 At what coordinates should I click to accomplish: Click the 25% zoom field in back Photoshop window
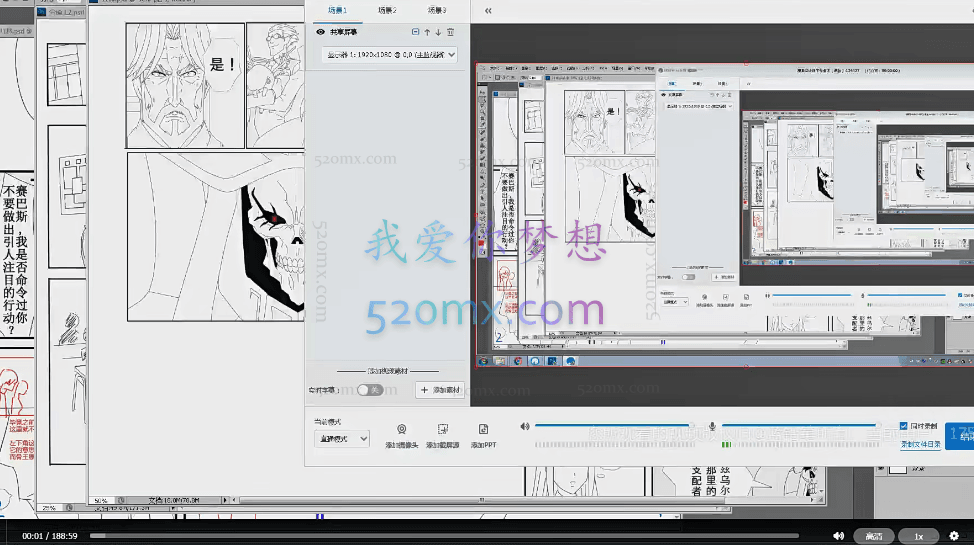tap(49, 508)
